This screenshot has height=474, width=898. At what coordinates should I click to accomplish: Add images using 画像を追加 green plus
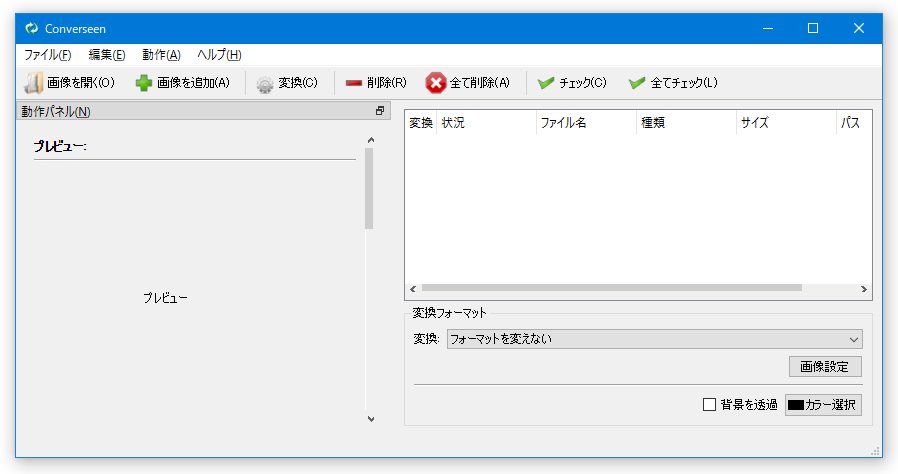point(183,83)
